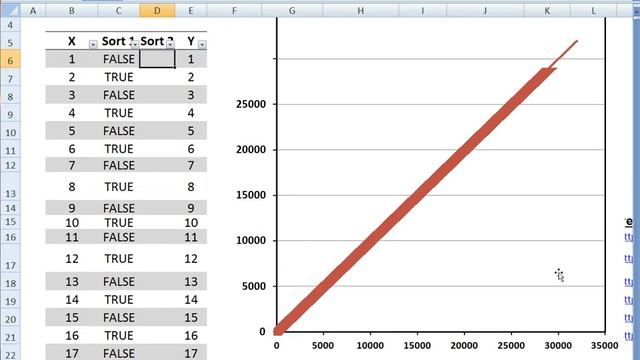
Task: Click the 20000 label on horizontal axis
Action: pyautogui.click(x=464, y=346)
